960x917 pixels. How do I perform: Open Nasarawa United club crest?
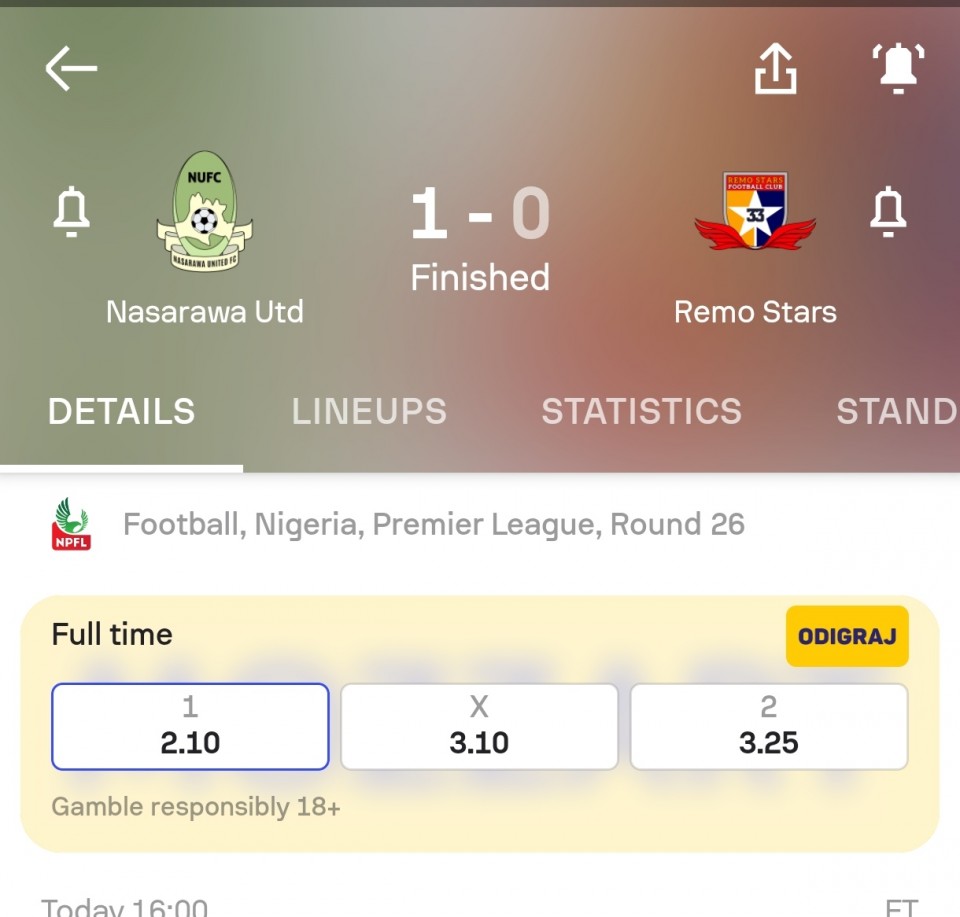204,211
